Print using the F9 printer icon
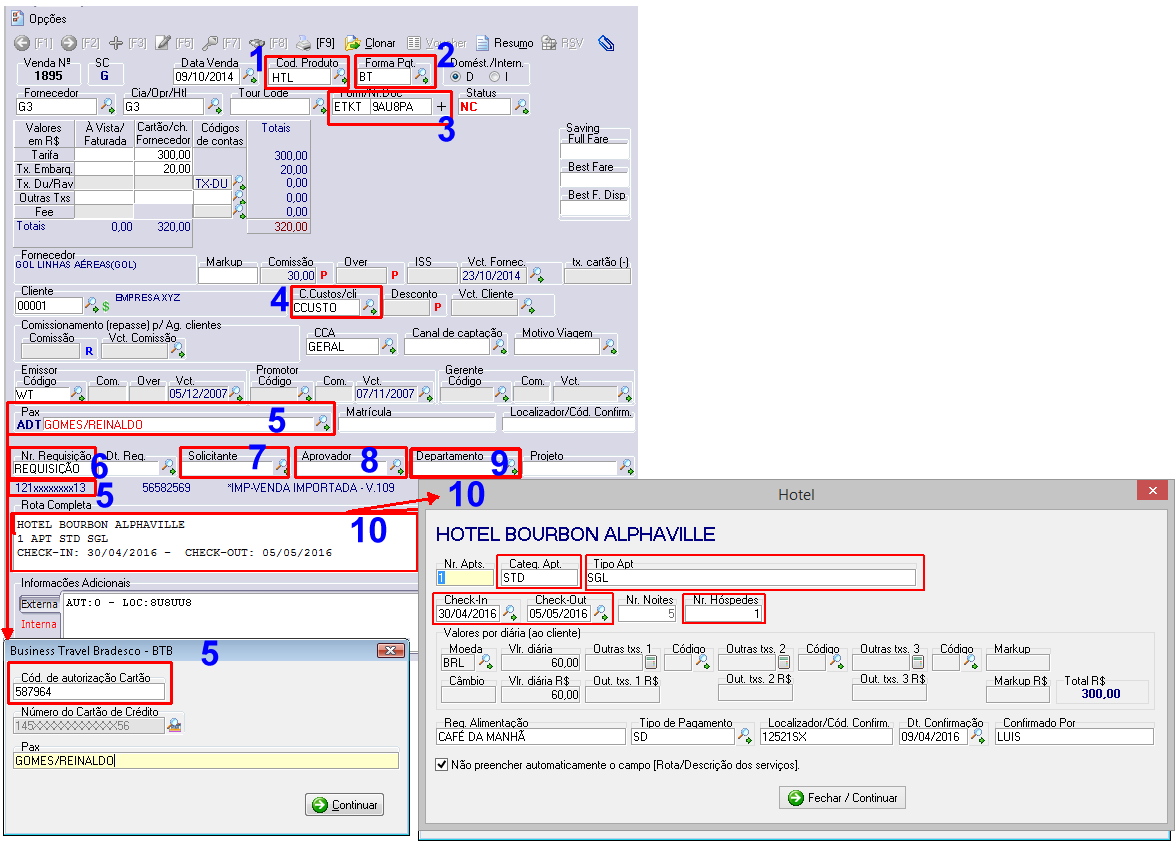The width and height of the screenshot is (1176, 850). pyautogui.click(x=304, y=44)
